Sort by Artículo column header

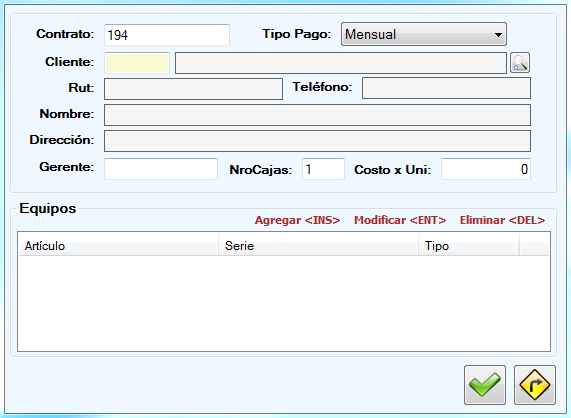tap(119, 246)
